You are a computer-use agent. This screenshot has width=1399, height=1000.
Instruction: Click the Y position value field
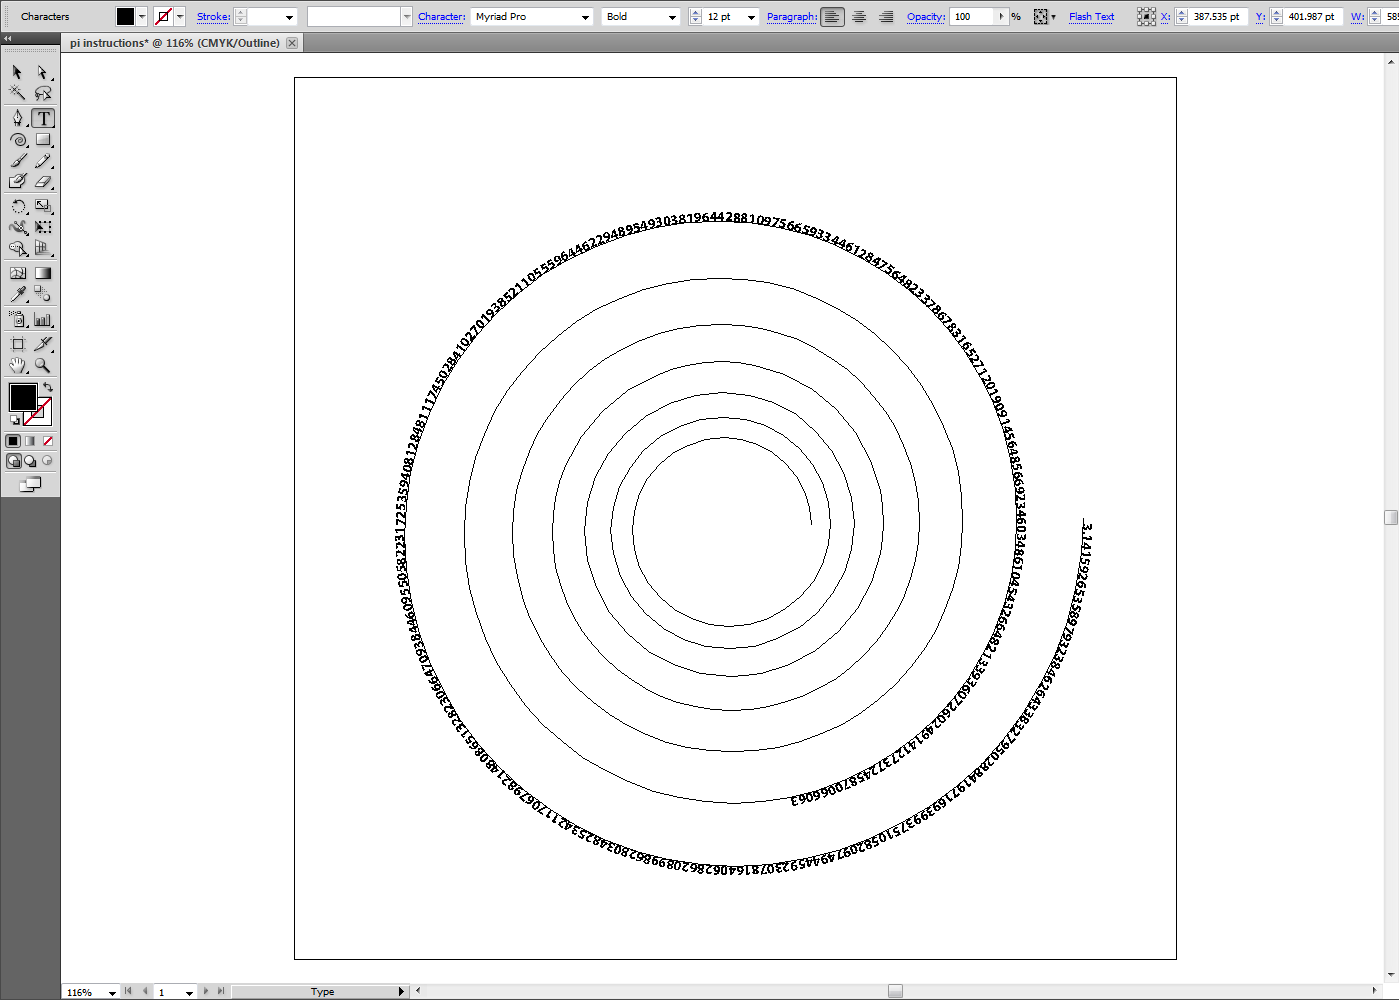[x=1312, y=17]
